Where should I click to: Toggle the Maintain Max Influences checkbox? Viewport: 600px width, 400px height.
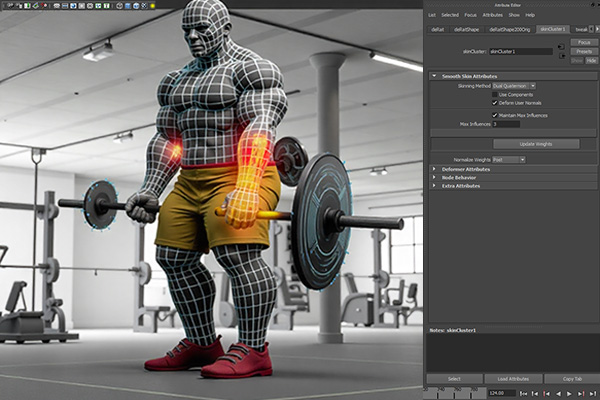point(494,115)
